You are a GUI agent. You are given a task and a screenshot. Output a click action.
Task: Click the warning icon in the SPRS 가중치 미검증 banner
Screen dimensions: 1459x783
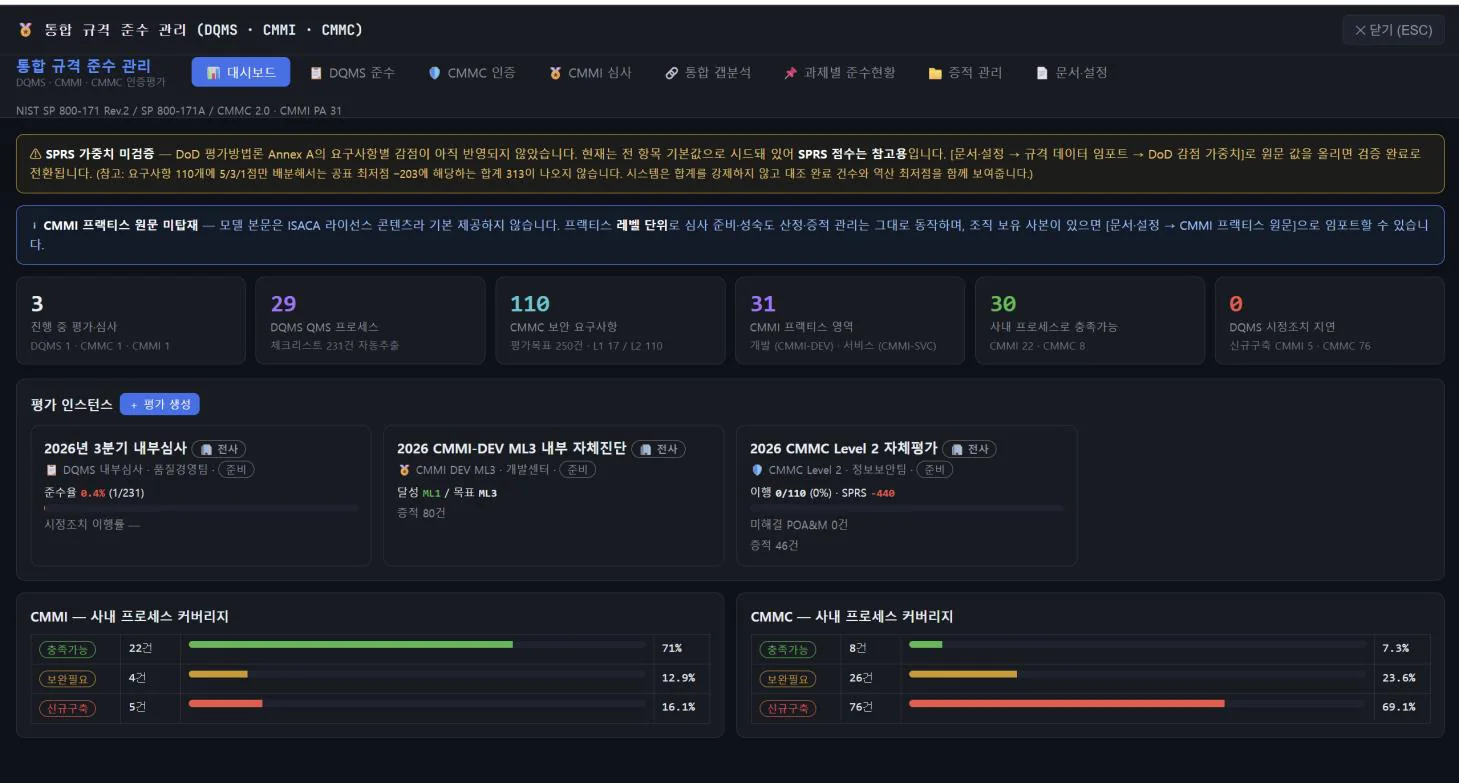click(35, 154)
